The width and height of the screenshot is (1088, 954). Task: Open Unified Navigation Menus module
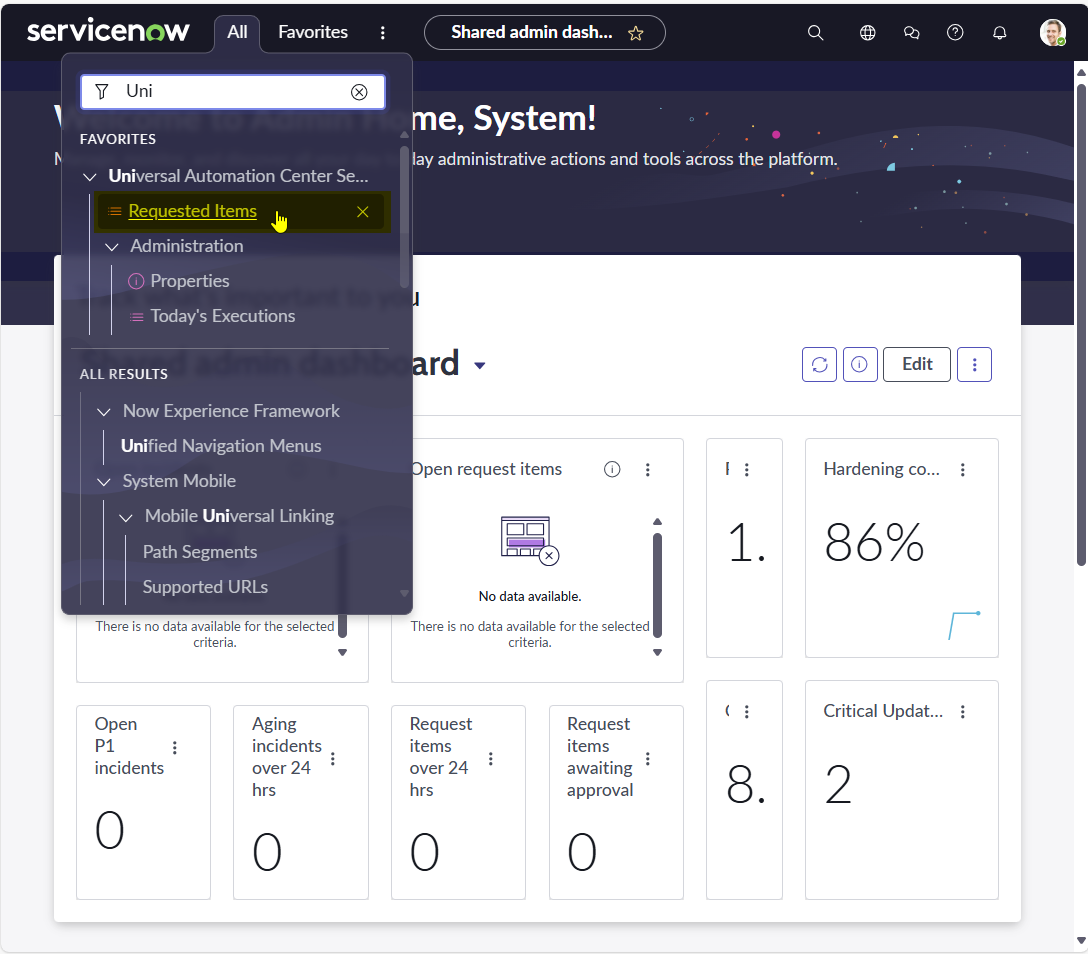221,446
